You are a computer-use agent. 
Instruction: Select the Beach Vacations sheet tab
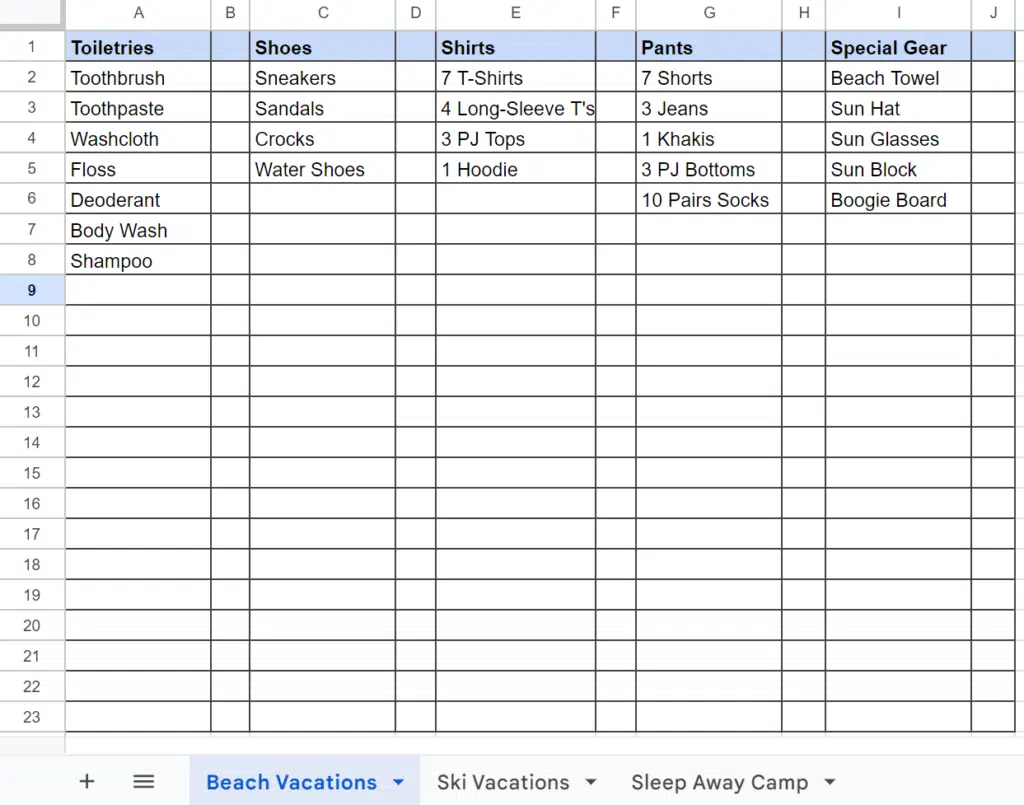click(291, 782)
